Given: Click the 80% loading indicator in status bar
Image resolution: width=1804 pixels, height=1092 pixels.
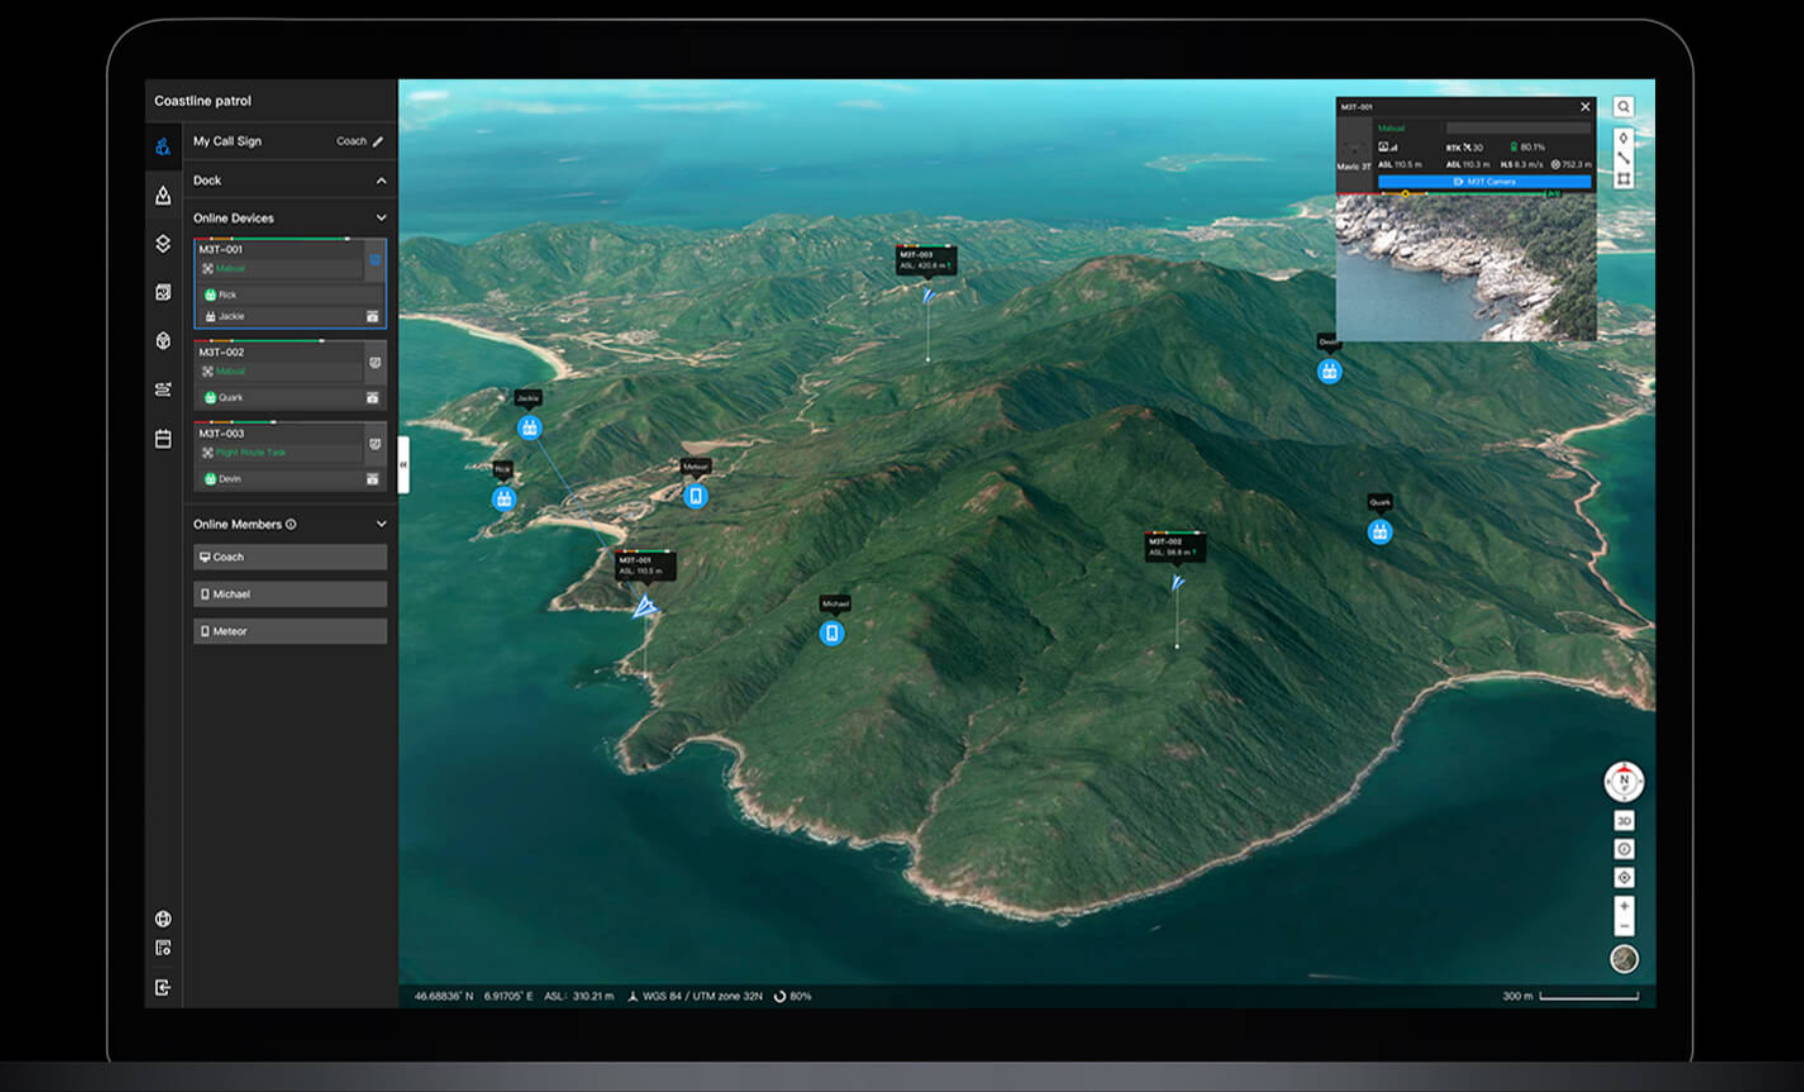Looking at the screenshot, I should click(x=793, y=997).
